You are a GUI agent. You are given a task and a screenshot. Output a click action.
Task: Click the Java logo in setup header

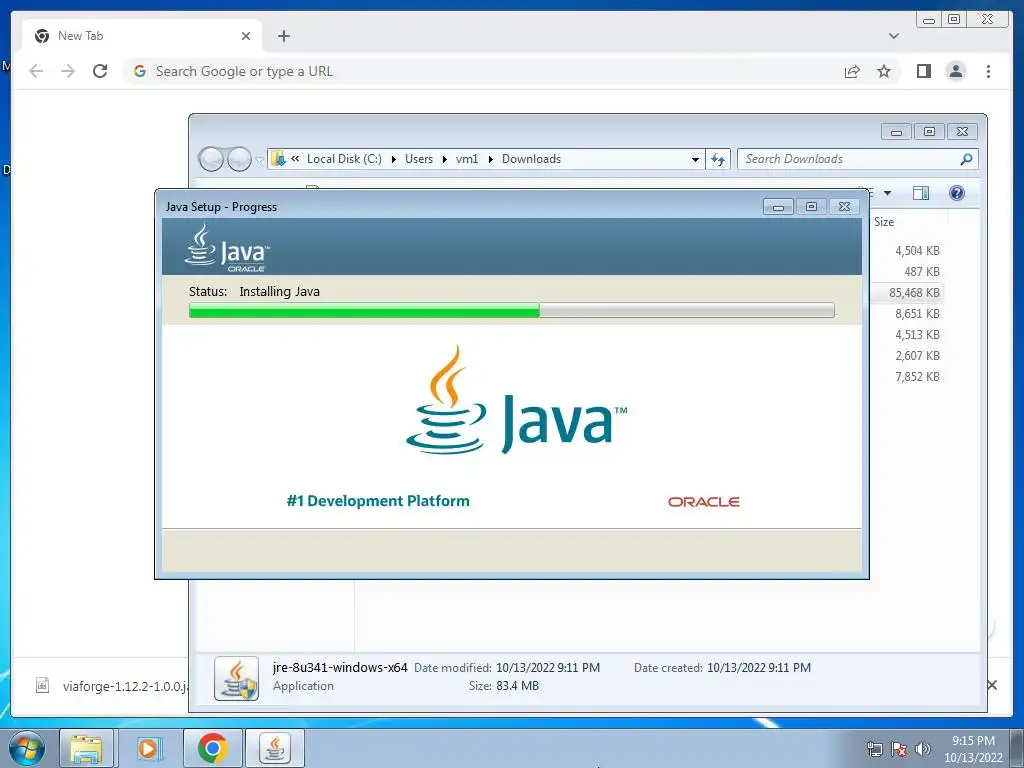(227, 248)
